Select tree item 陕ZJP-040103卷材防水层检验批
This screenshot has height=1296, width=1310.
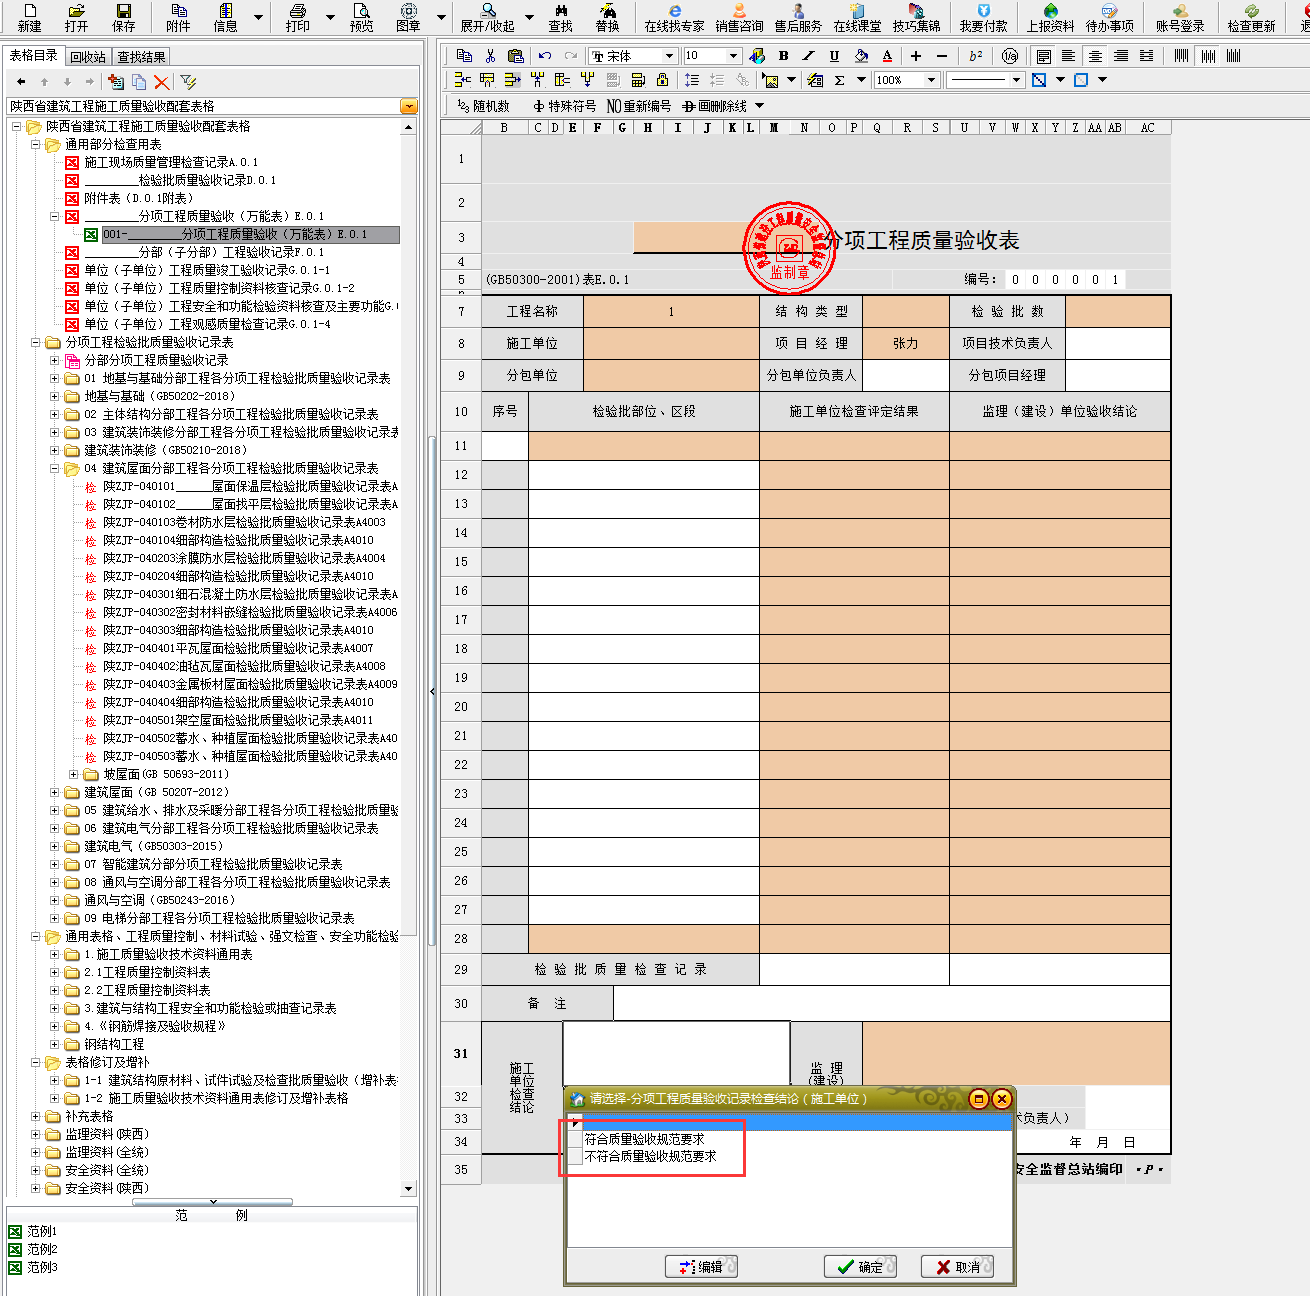[244, 522]
